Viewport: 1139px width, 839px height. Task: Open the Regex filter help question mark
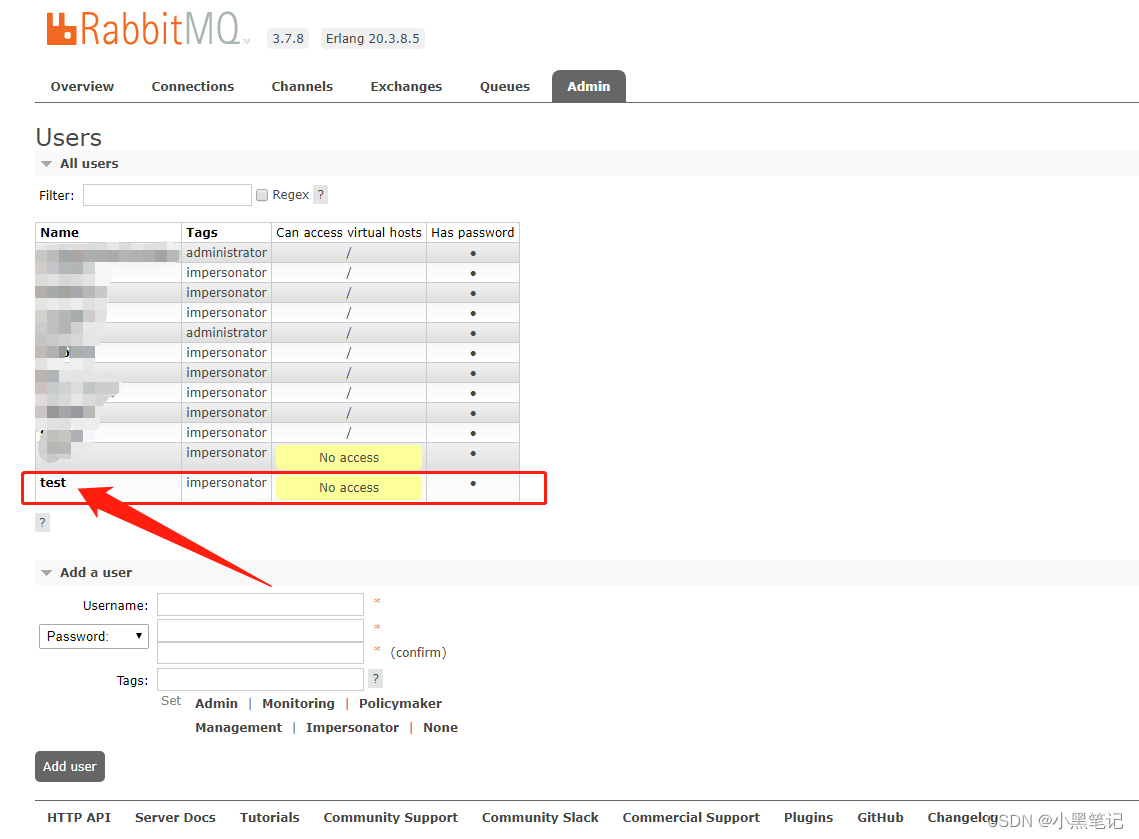320,195
